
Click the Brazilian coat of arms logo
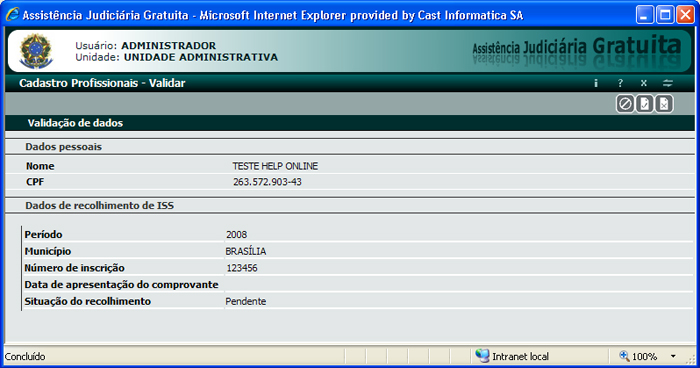click(x=36, y=51)
